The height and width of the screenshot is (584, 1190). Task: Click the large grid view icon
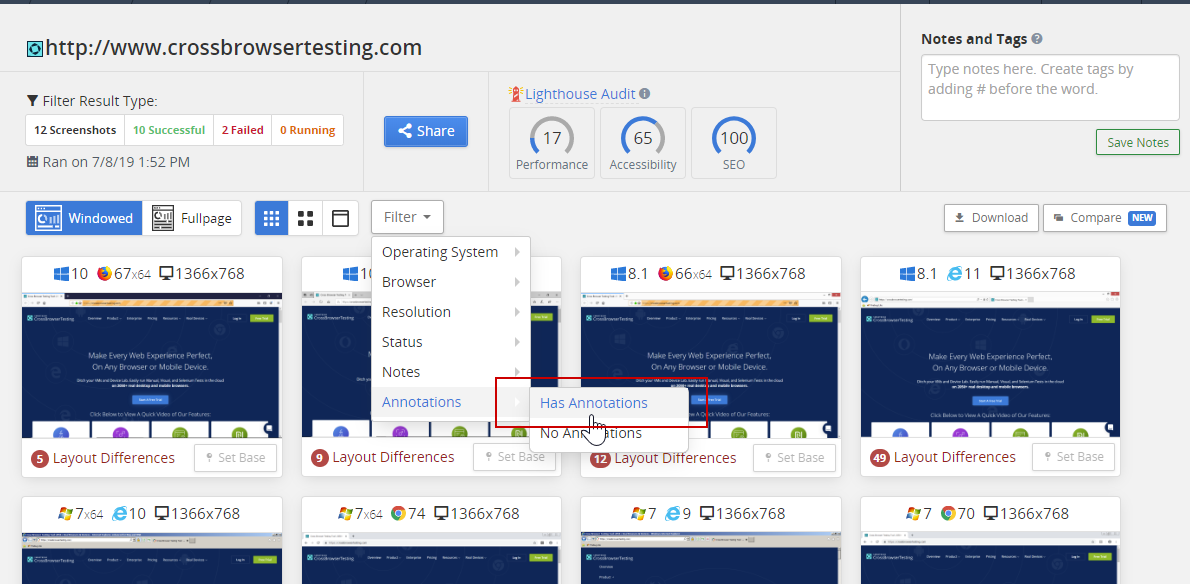[x=306, y=218]
